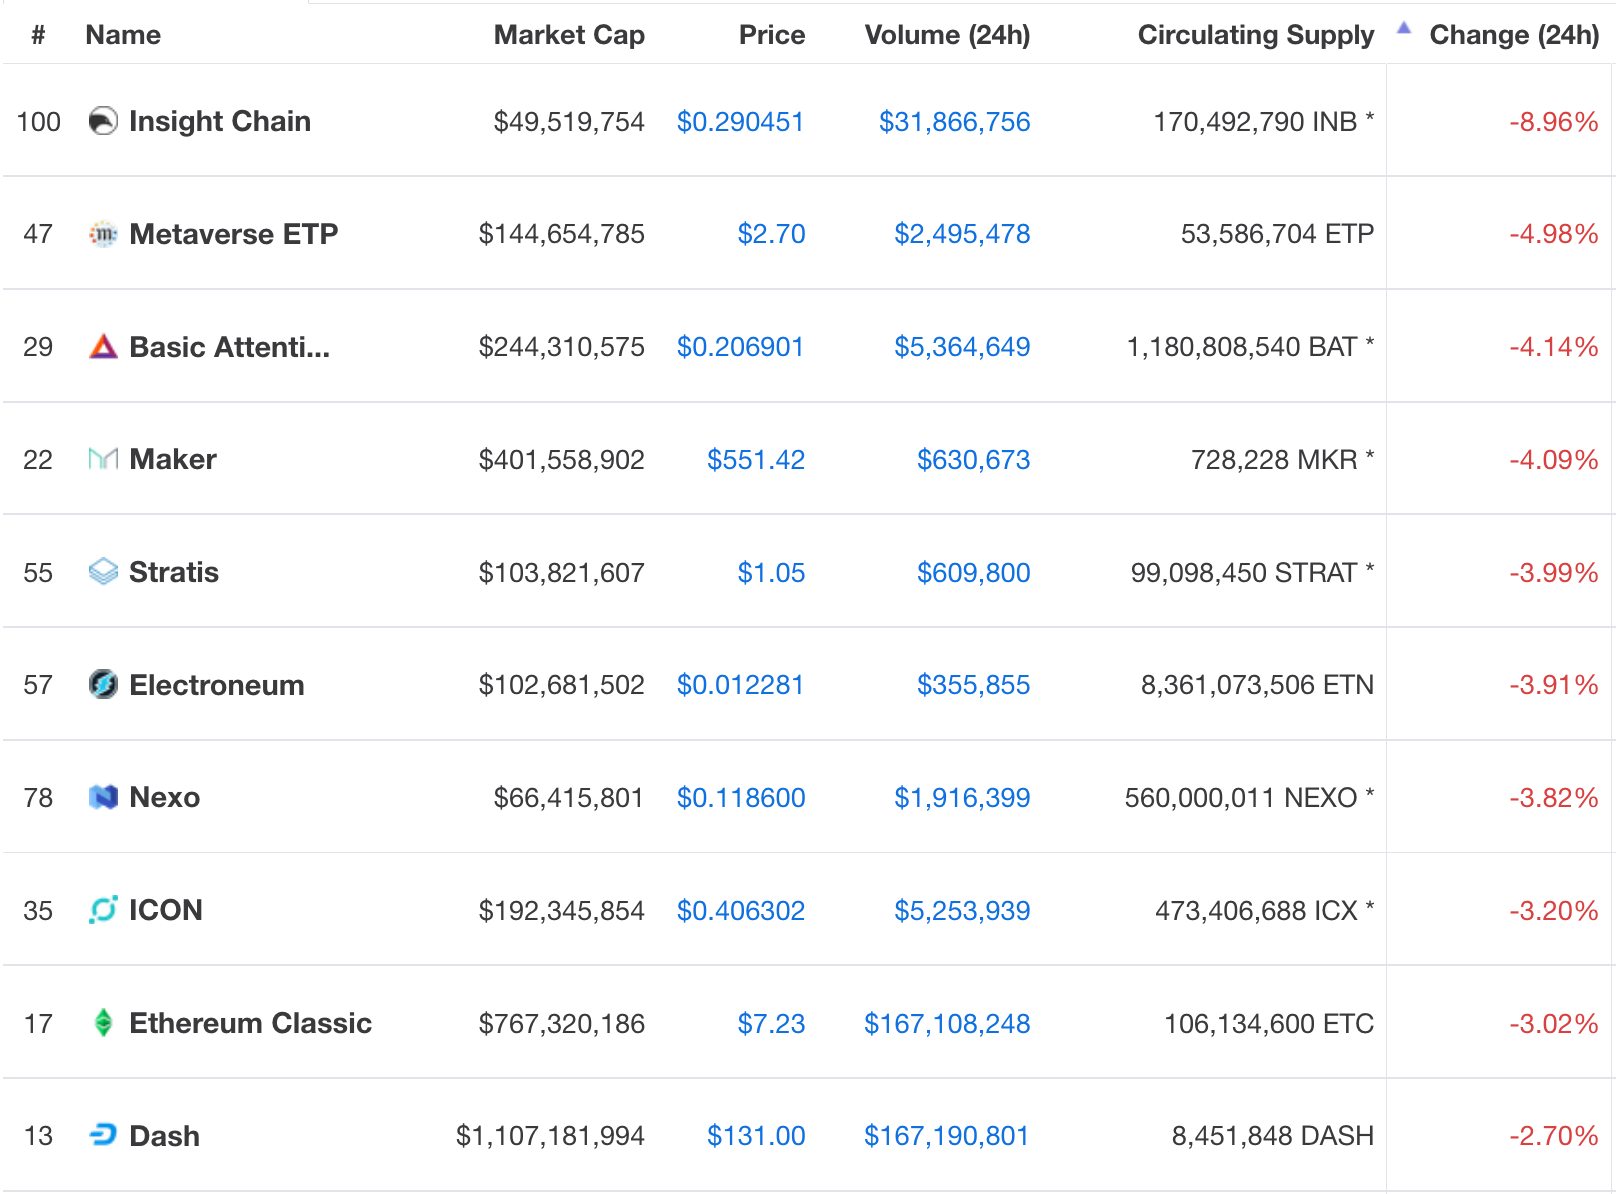1616x1194 pixels.
Task: Open the Maker price $551.42 link
Action: (756, 460)
